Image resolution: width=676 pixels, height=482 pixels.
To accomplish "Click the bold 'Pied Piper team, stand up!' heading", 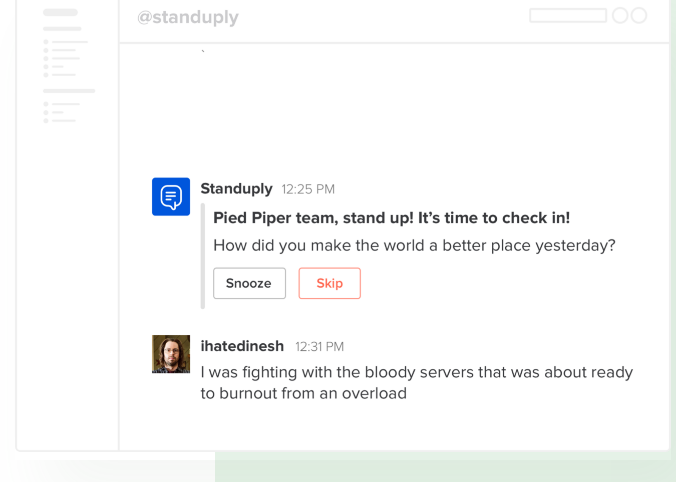I will tap(391, 218).
